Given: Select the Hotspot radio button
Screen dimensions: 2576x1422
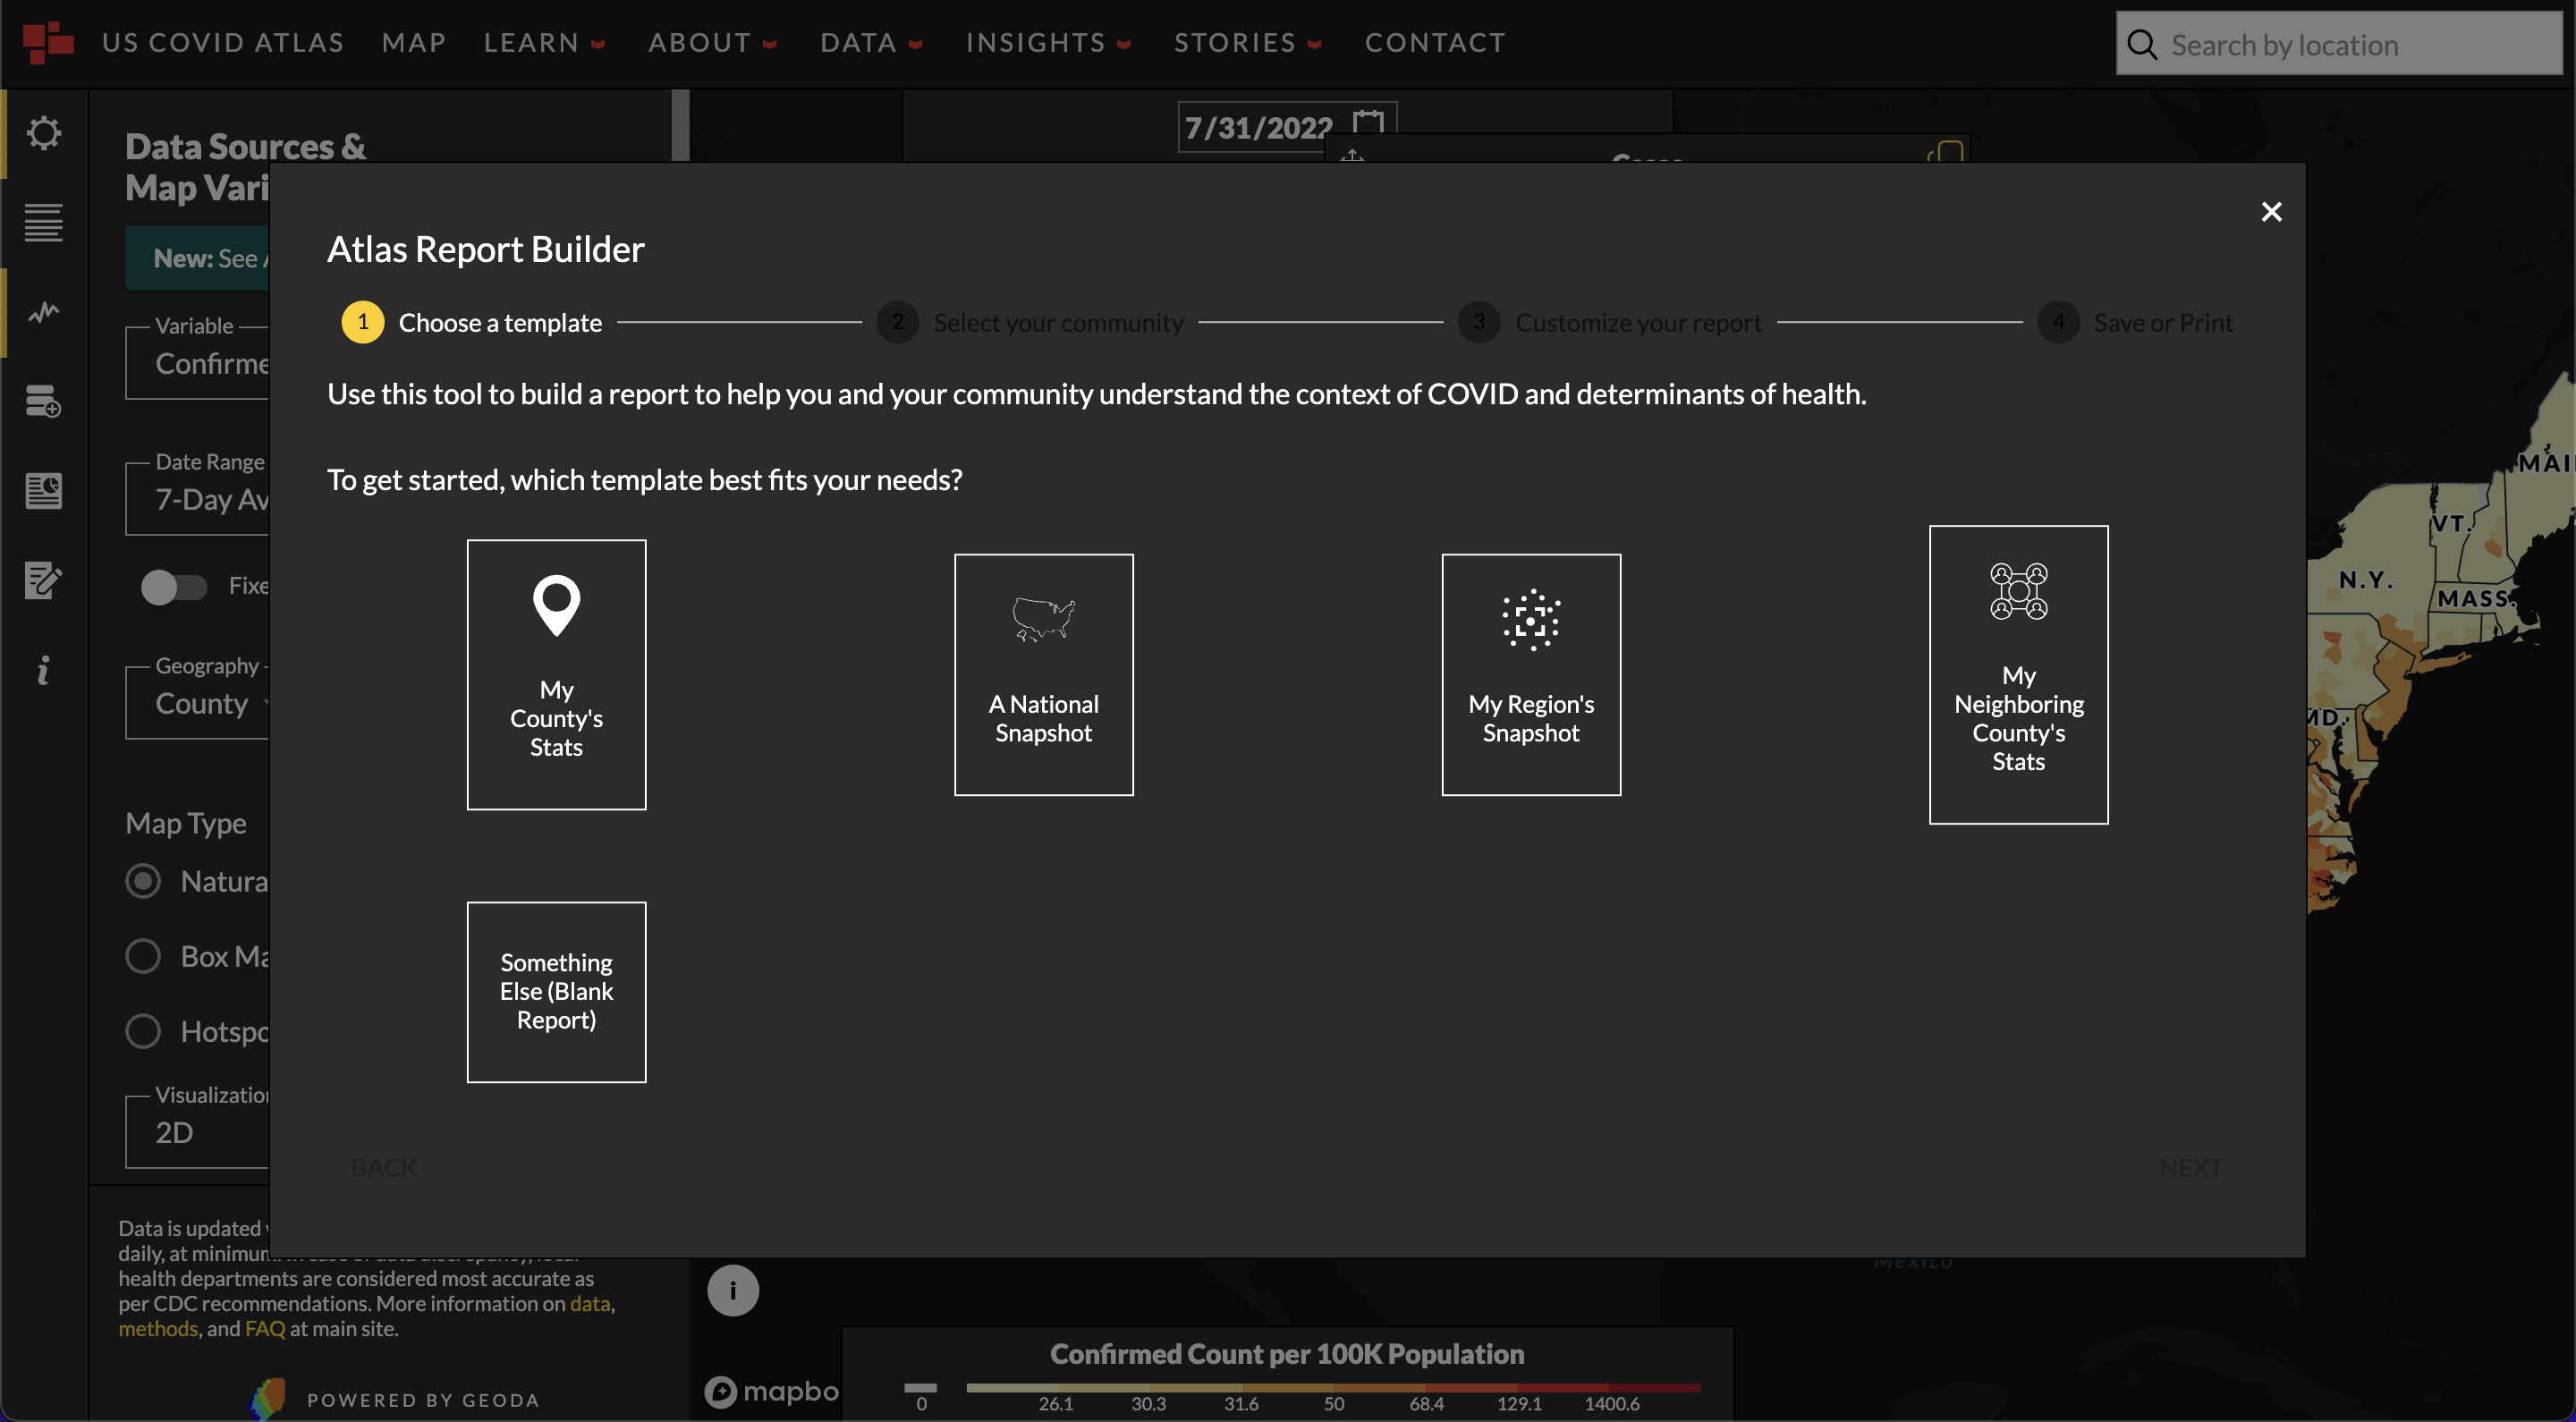Looking at the screenshot, I should (143, 1031).
